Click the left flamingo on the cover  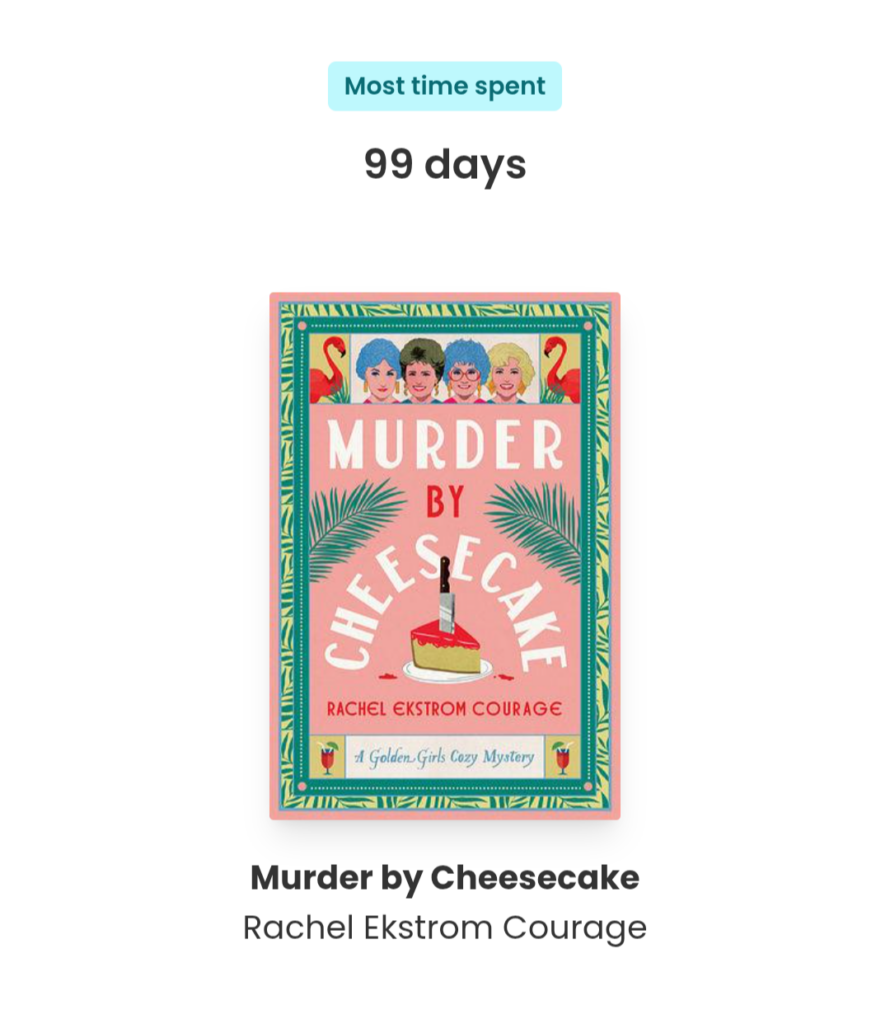tap(328, 370)
